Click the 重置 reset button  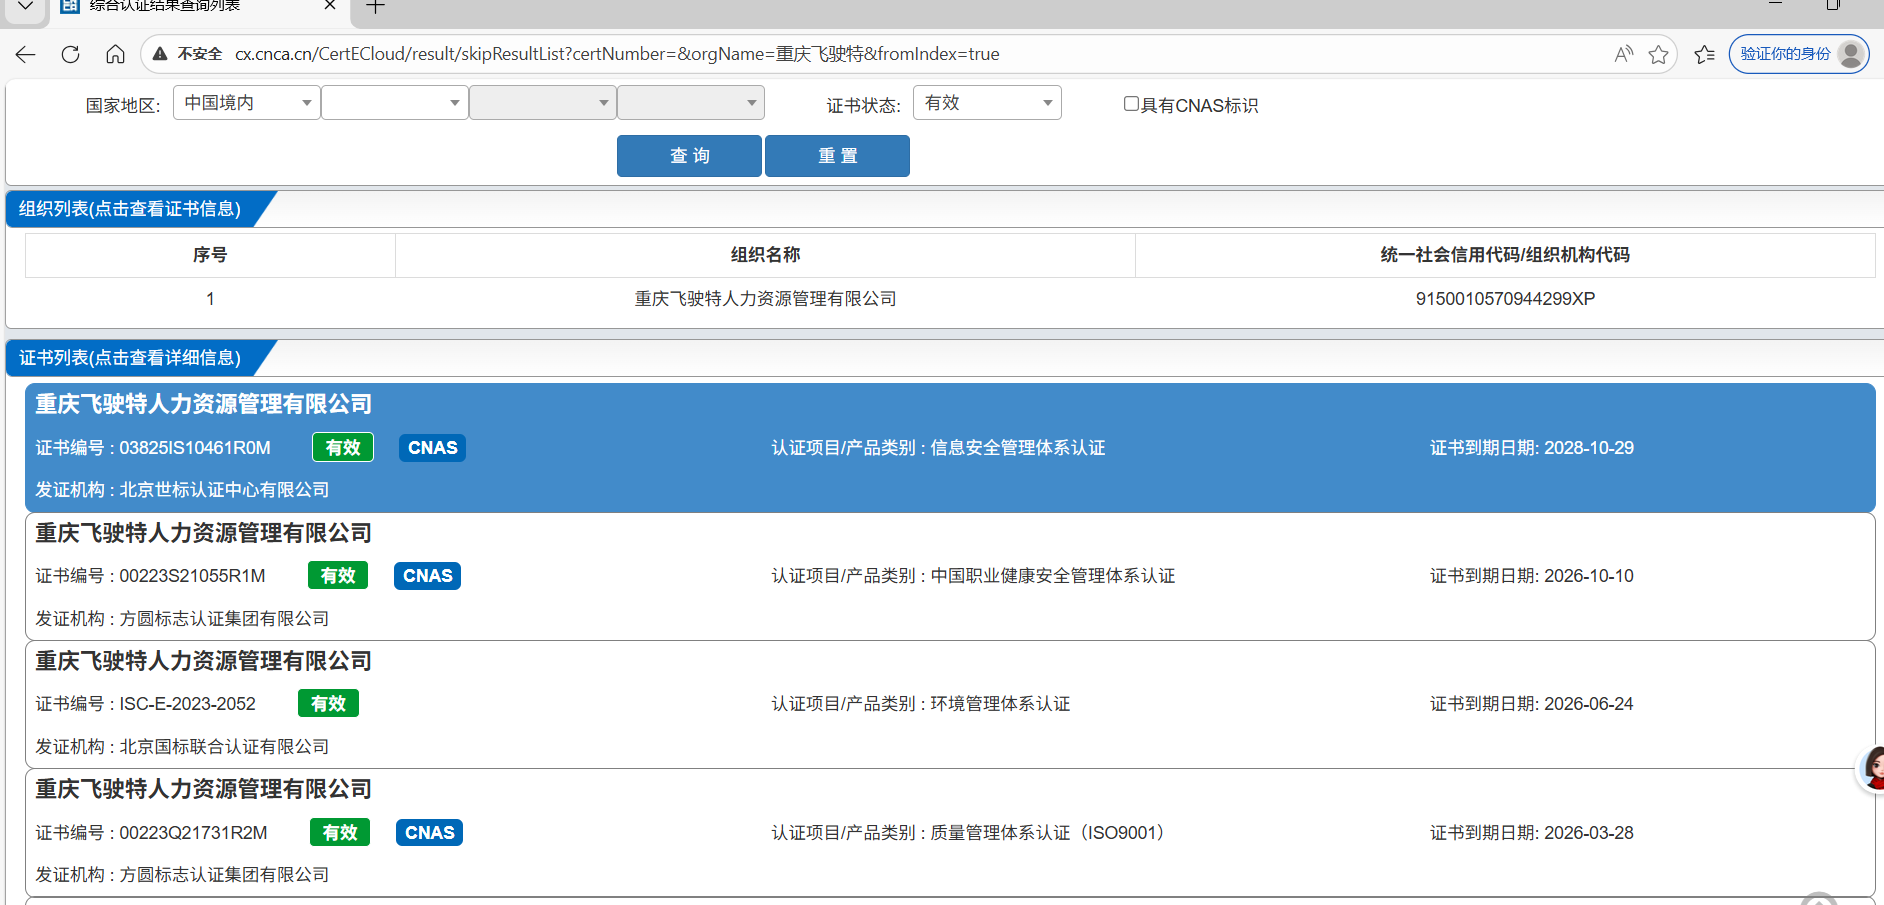837,156
